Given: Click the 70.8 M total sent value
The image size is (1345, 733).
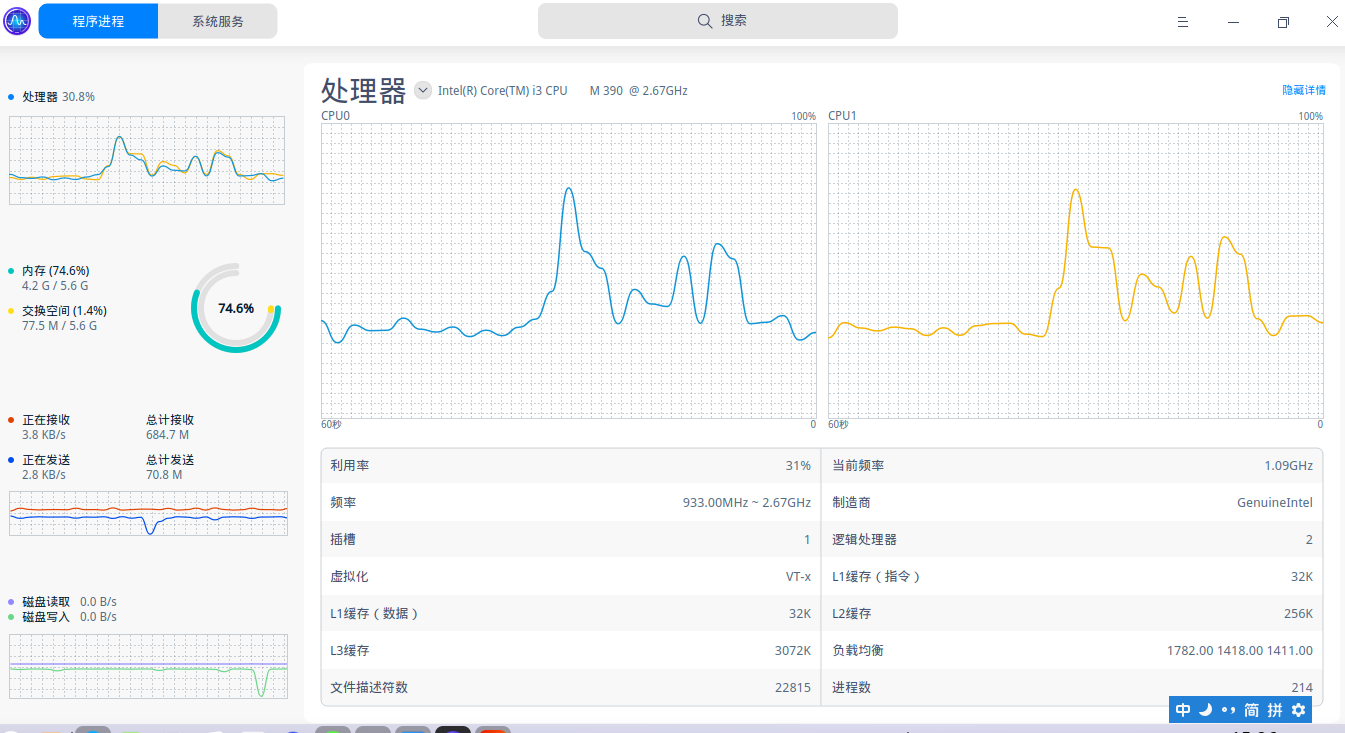Looking at the screenshot, I should (x=164, y=475).
